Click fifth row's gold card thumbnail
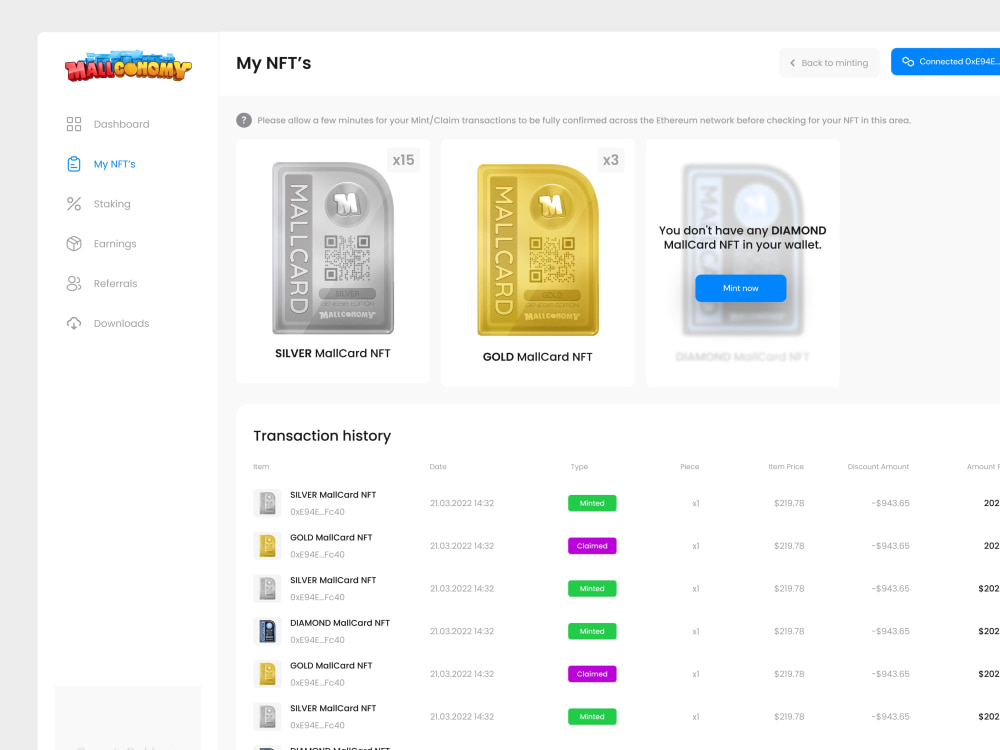 [x=267, y=674]
